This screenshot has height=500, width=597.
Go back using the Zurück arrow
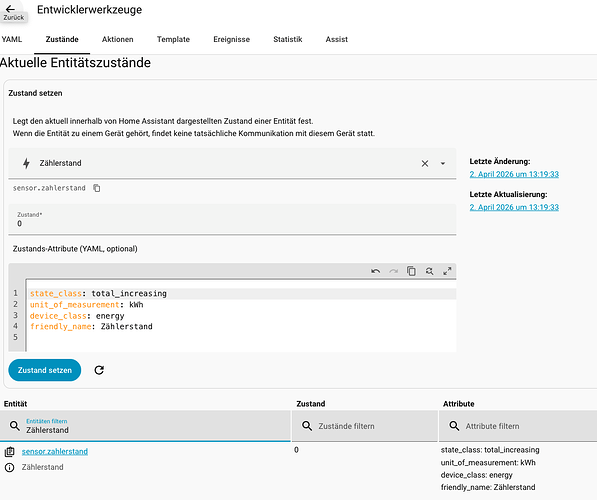(x=10, y=9)
